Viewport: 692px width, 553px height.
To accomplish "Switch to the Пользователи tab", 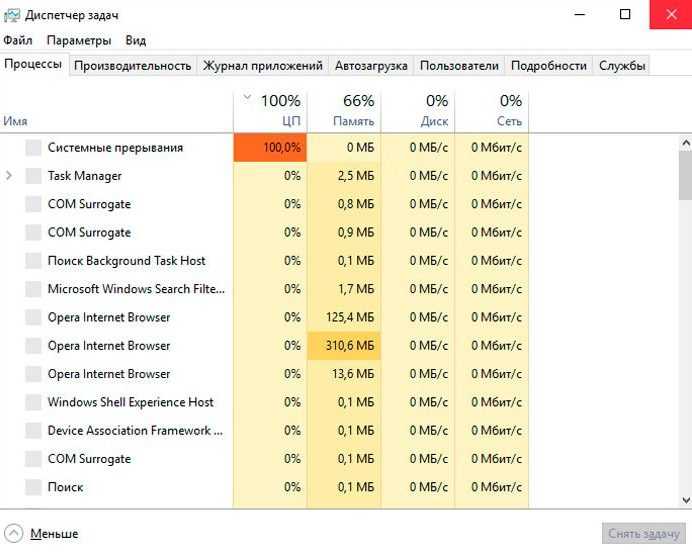I will [x=459, y=66].
